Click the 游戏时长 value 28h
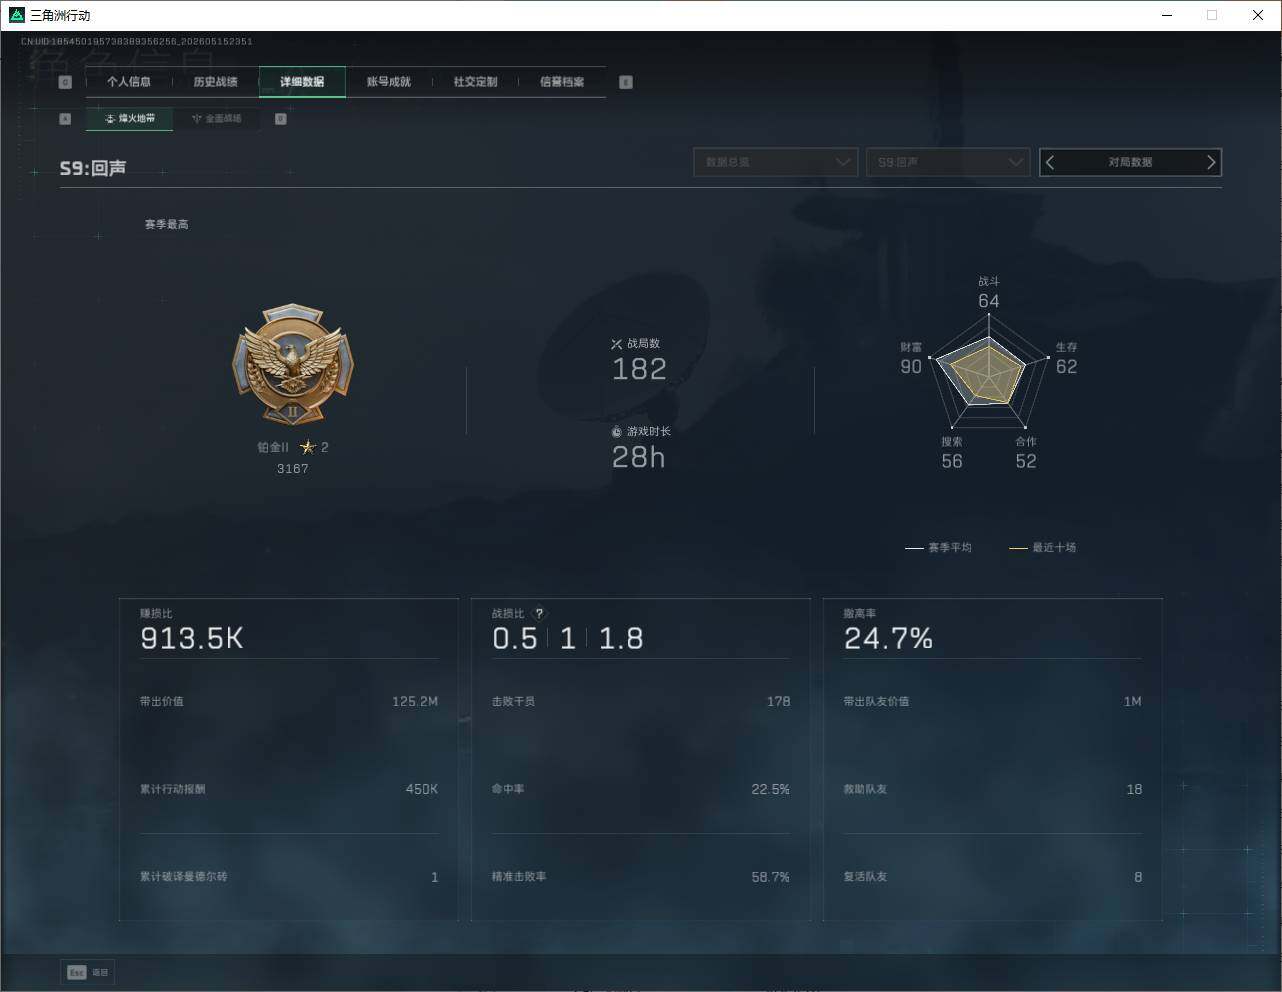 pos(639,457)
